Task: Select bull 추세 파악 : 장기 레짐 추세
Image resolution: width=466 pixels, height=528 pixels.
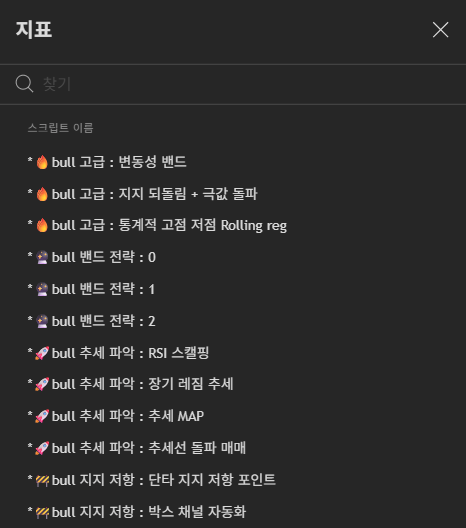Action: (x=233, y=384)
